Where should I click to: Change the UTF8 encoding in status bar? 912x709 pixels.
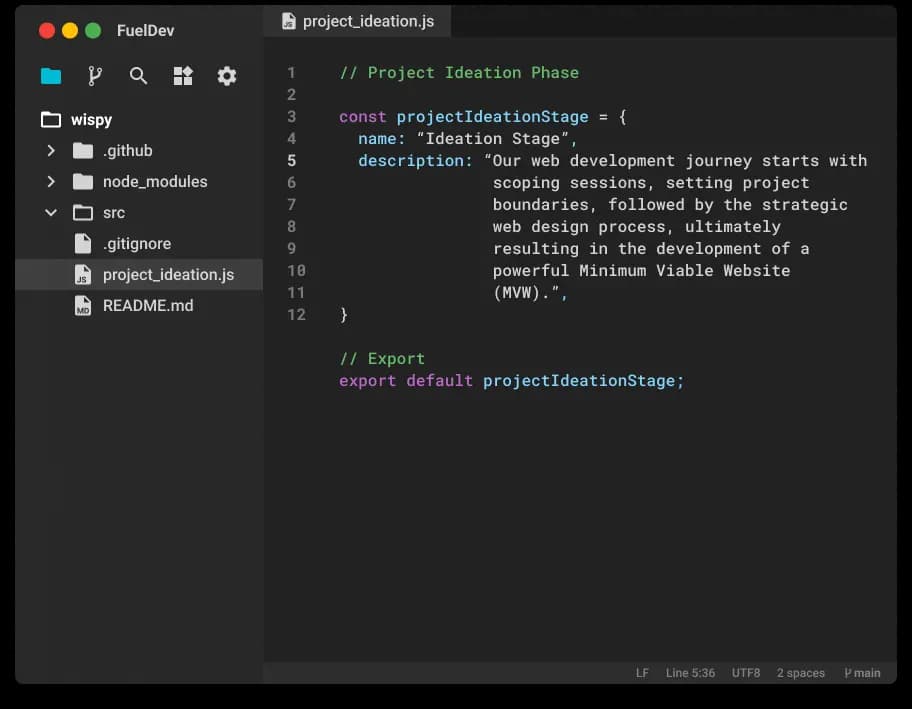[x=746, y=673]
